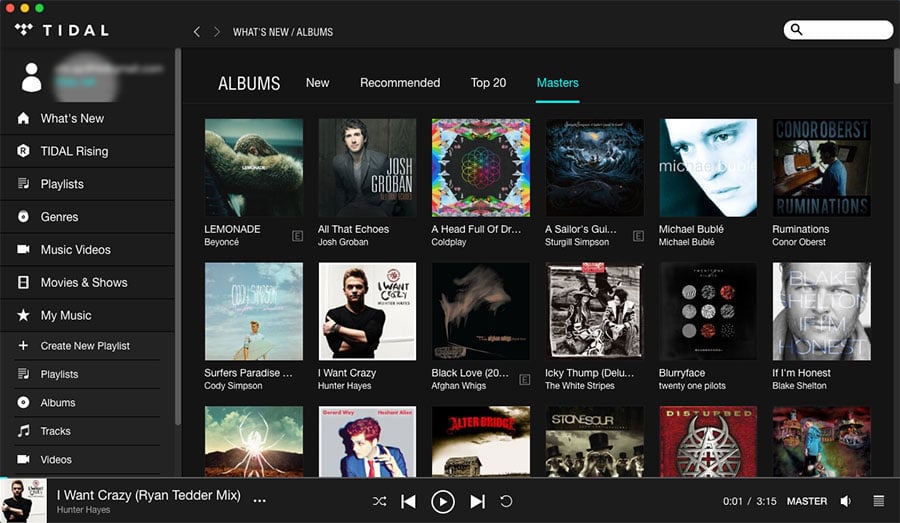Open the now-playing track options ellipsis
The image size is (900, 523).
click(259, 501)
